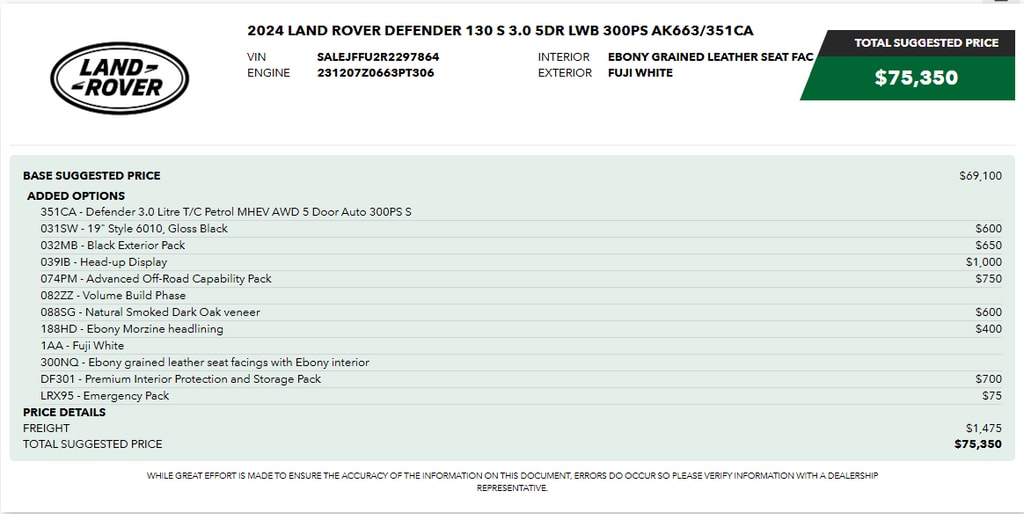Click the accuracy disclaimer text
This screenshot has width=1024, height=514.
pos(512,481)
